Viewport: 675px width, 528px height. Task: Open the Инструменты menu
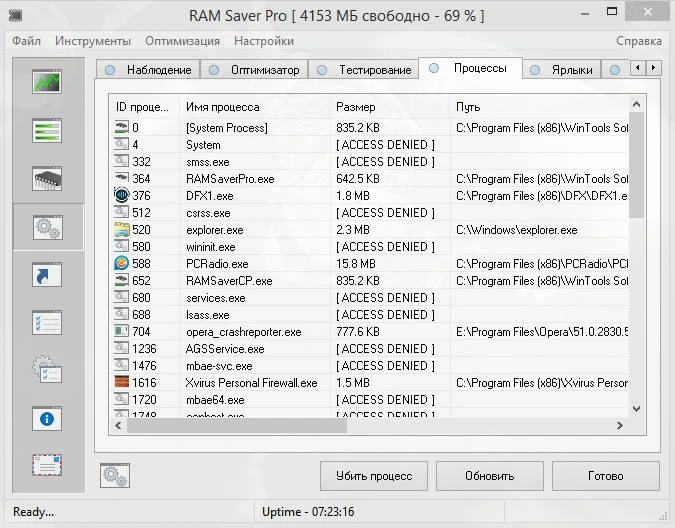93,41
